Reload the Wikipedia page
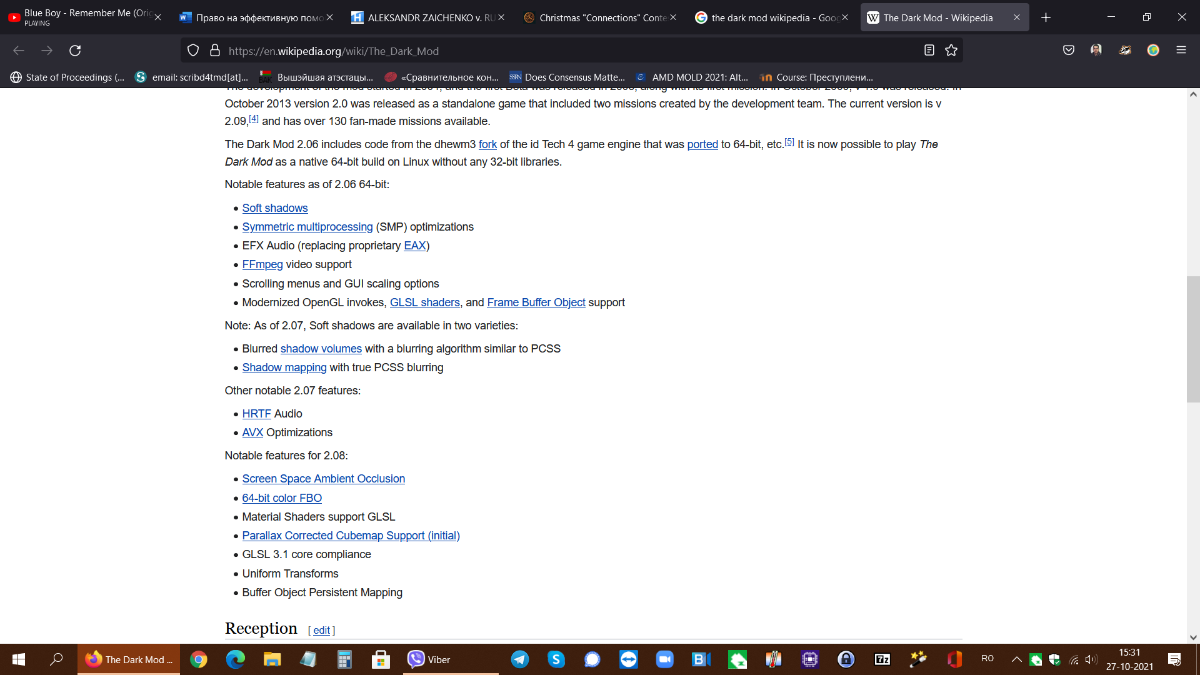 click(x=75, y=50)
